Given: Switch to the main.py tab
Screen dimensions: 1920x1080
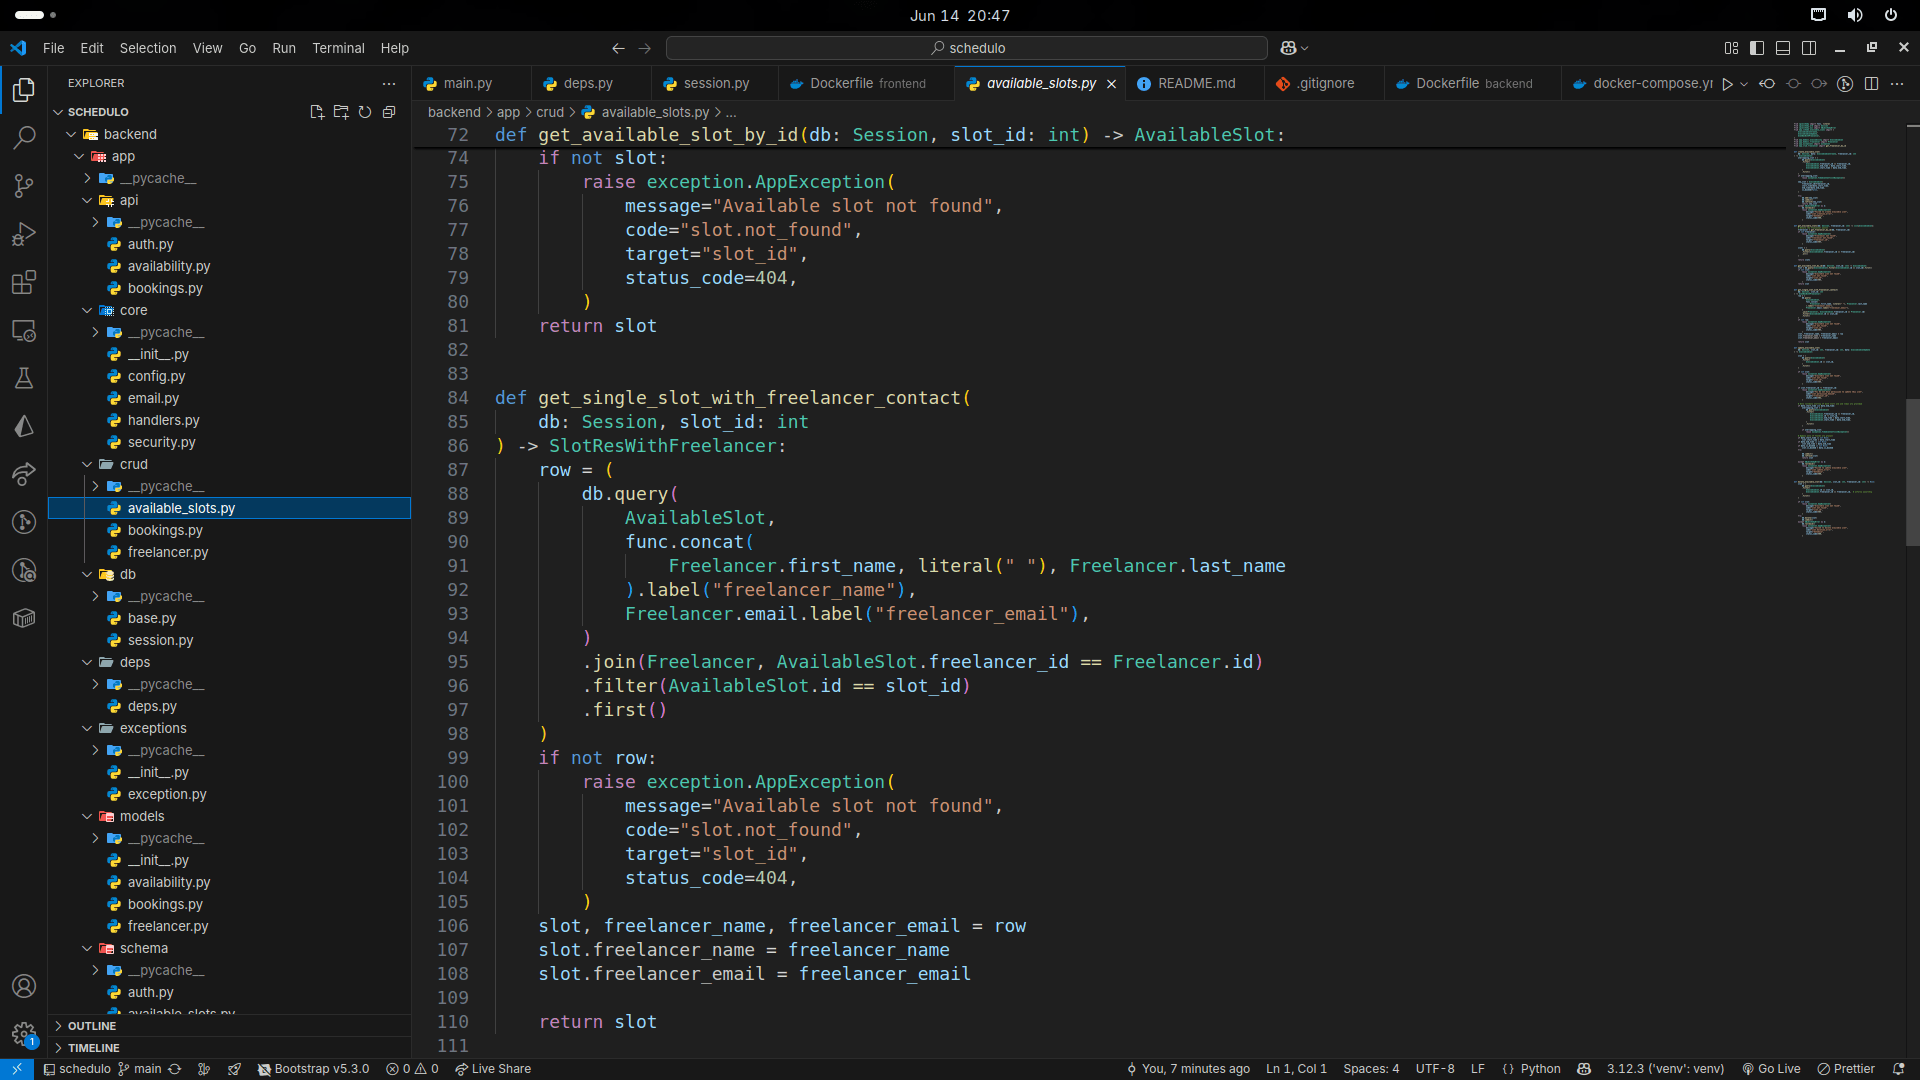Looking at the screenshot, I should click(466, 84).
